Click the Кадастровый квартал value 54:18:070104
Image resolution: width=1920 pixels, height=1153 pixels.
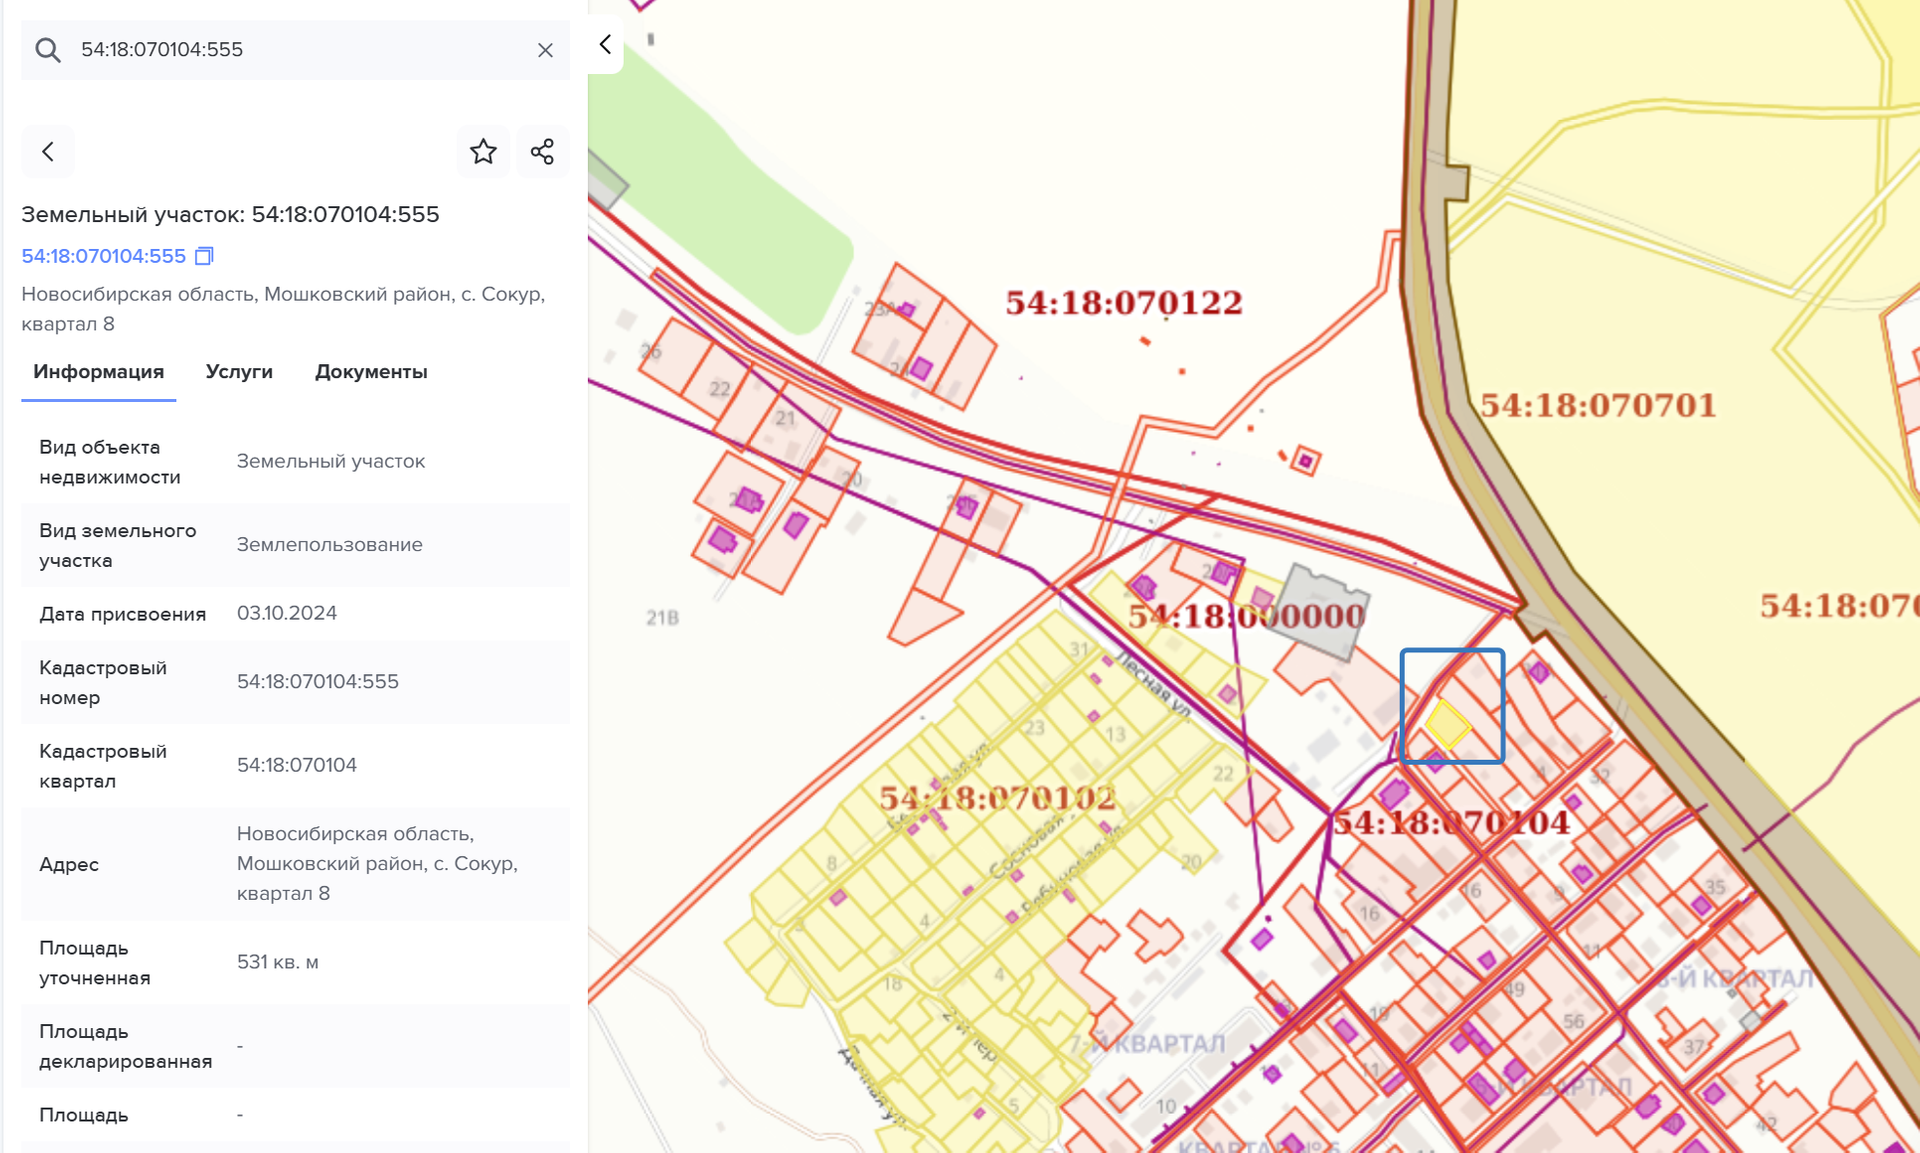click(x=297, y=765)
